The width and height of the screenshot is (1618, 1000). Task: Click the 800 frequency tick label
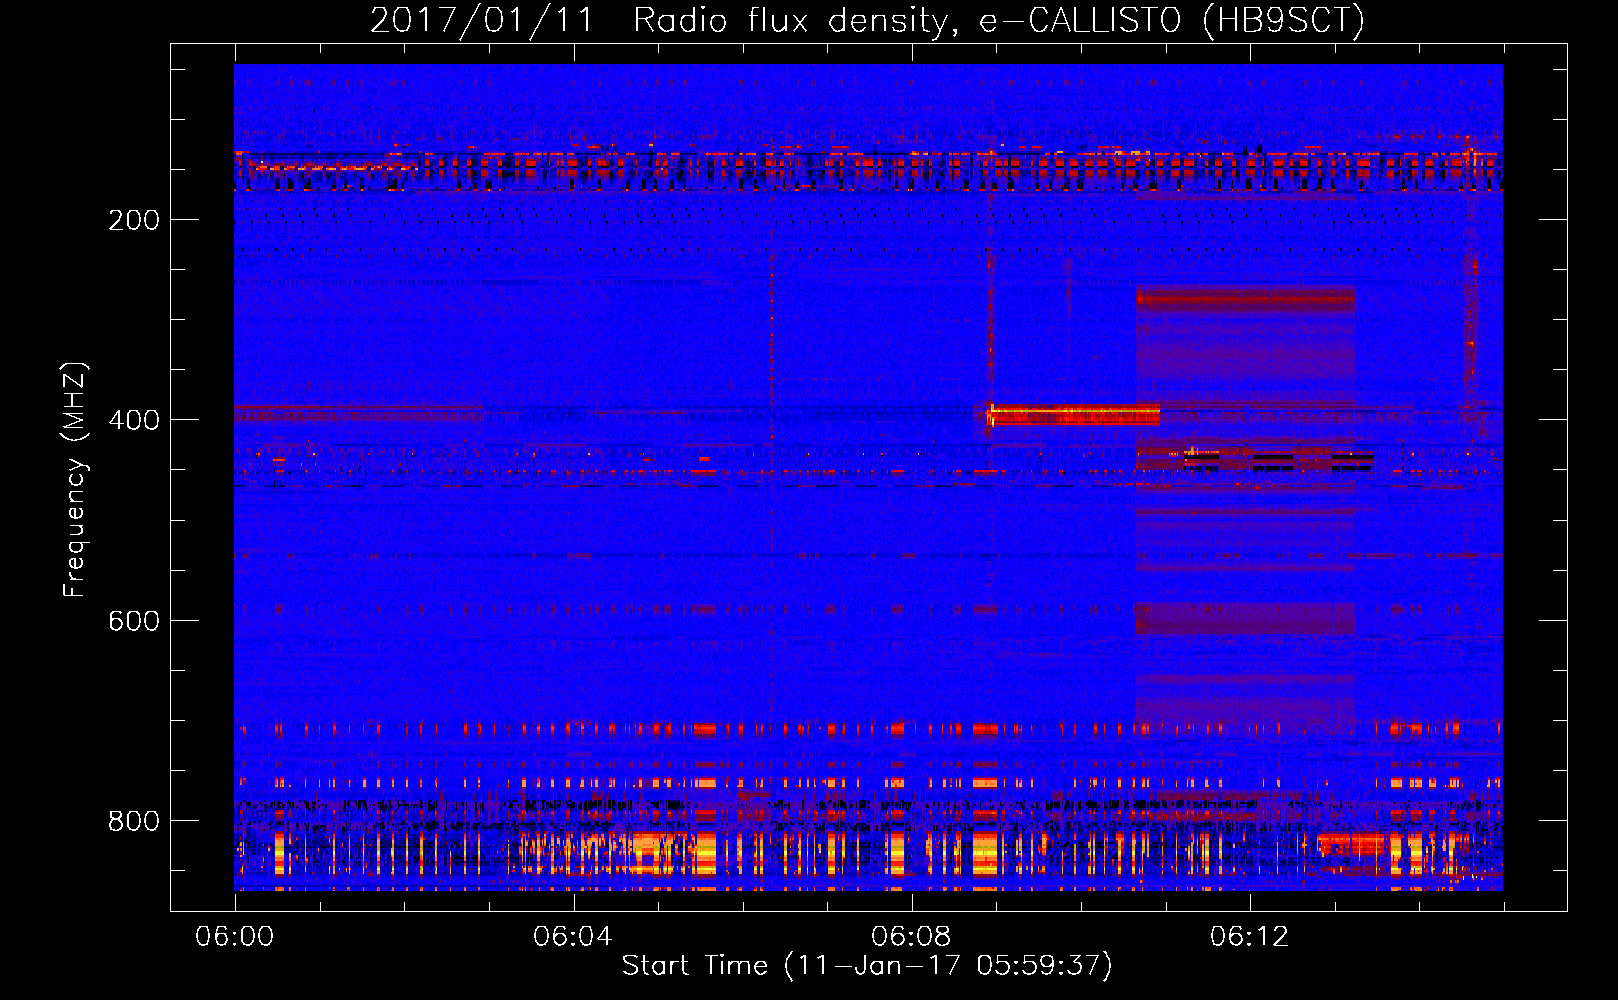point(134,821)
